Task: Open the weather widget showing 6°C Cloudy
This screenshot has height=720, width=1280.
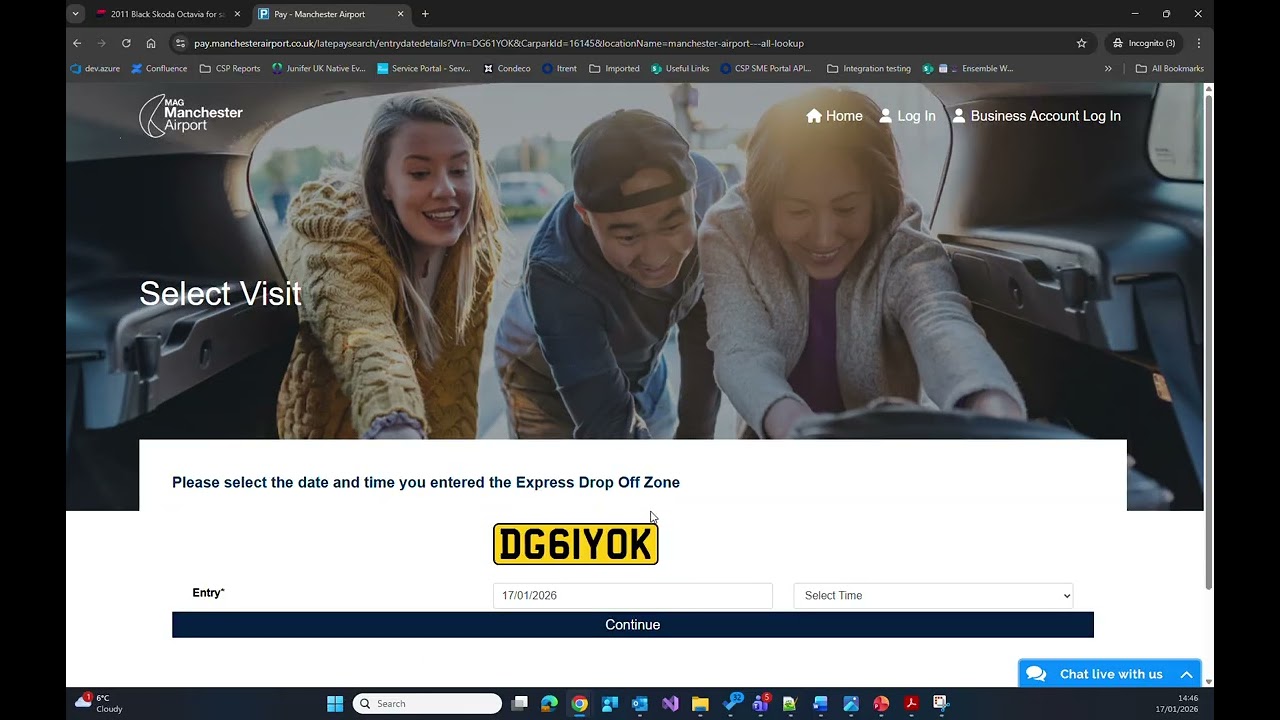Action: (x=99, y=703)
